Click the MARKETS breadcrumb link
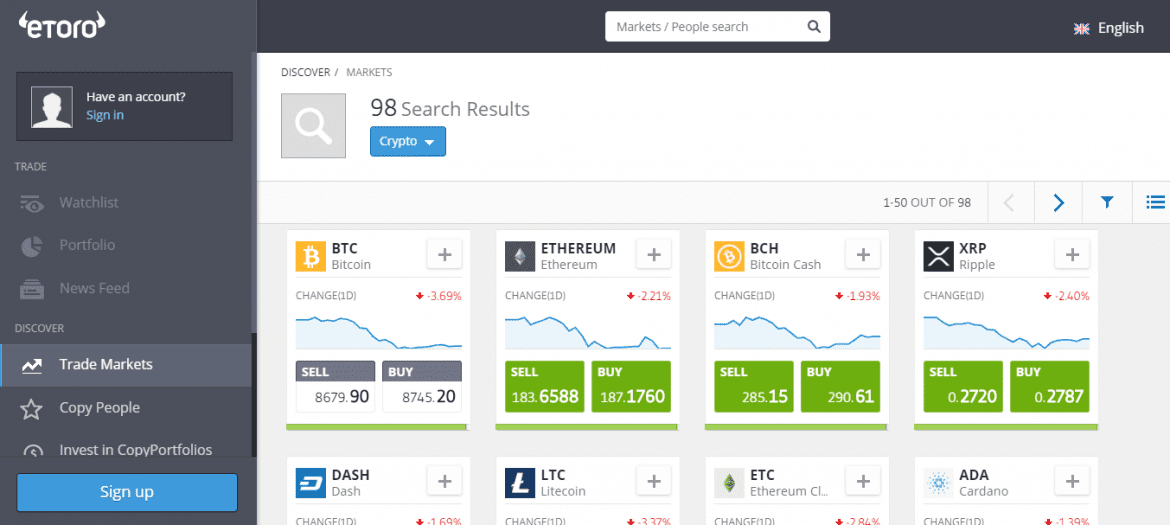1170x525 pixels. click(369, 72)
